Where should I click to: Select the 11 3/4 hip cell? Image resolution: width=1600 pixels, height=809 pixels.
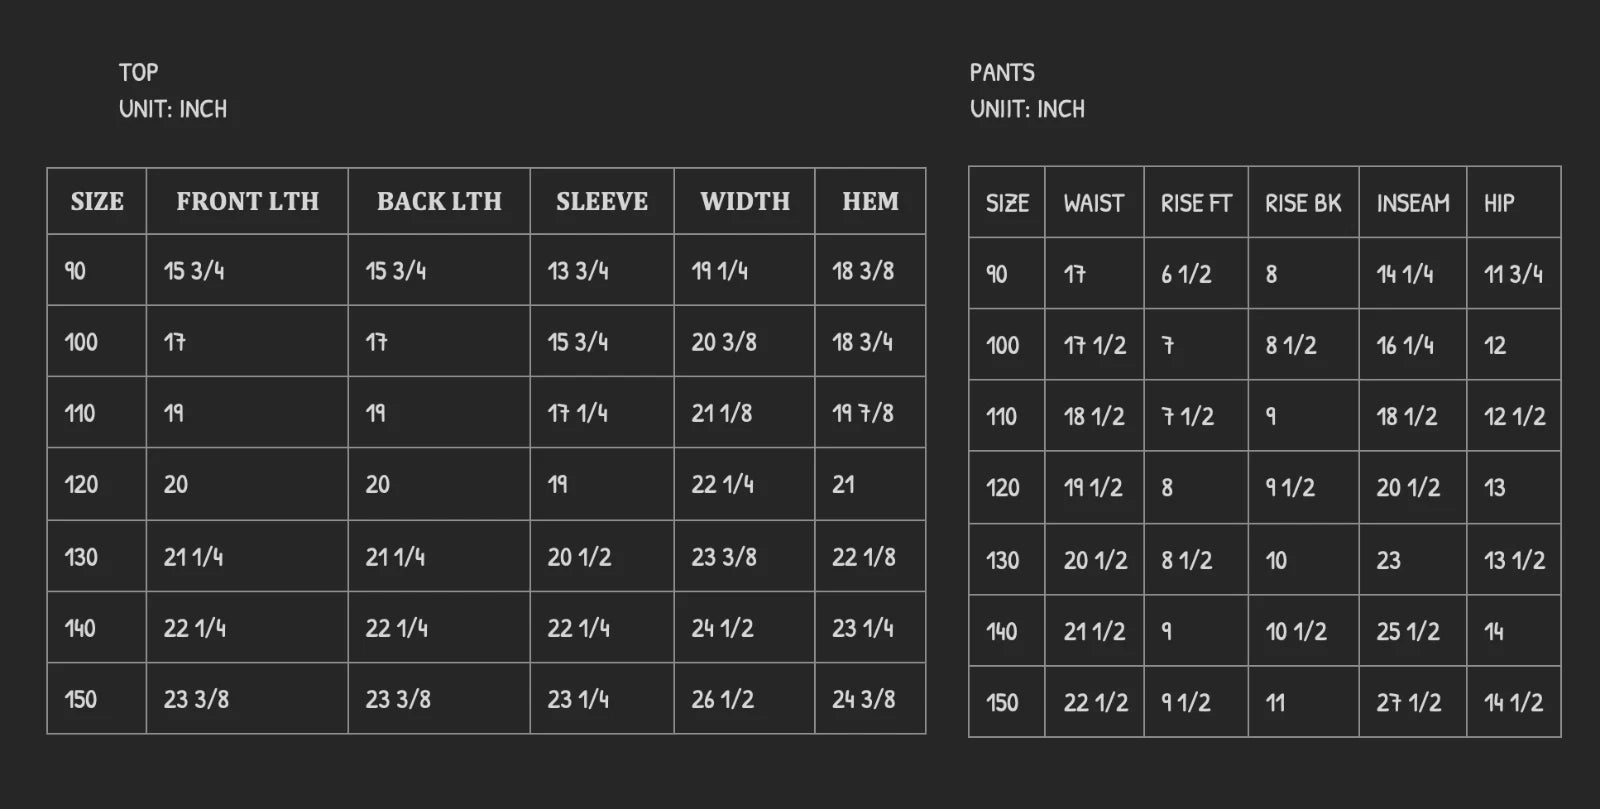pyautogui.click(x=1513, y=274)
